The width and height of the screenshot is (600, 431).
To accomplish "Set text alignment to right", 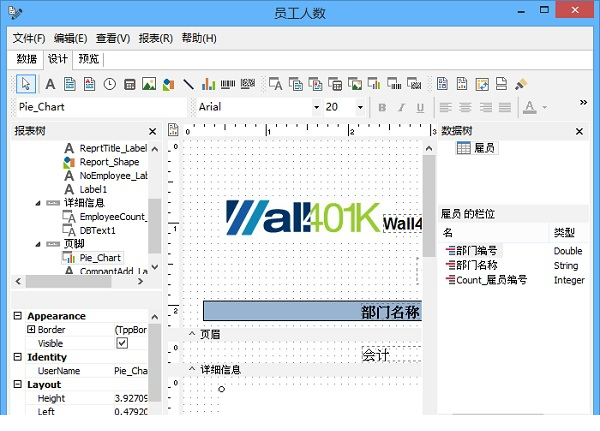I will point(485,108).
